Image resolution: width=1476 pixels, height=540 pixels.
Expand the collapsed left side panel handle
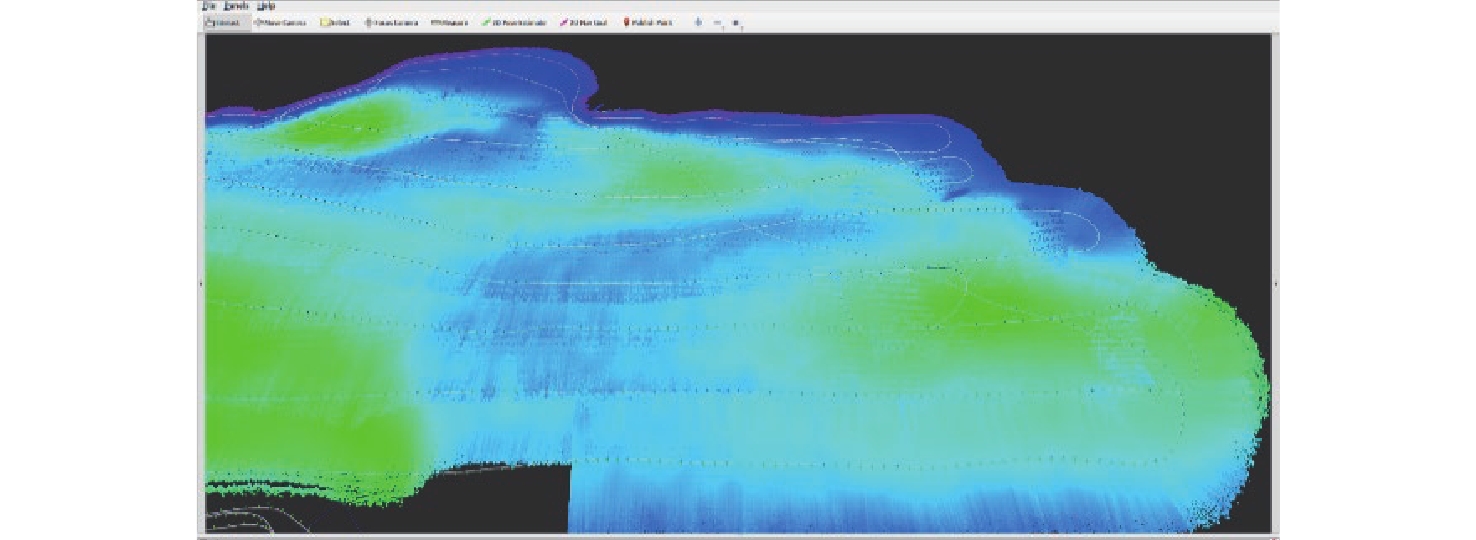[201, 284]
